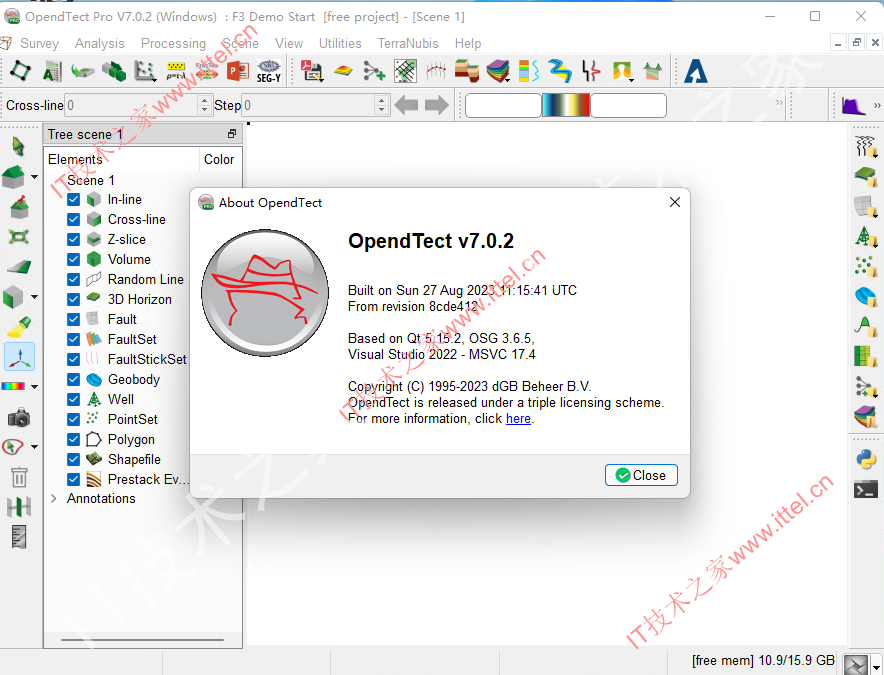Open dropdown arrow beside home view icon
Viewport: 884px width, 675px height.
[34, 177]
